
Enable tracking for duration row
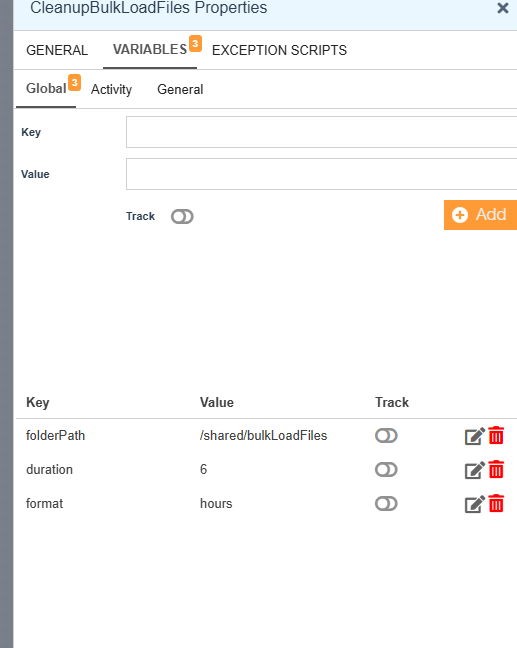pyautogui.click(x=386, y=469)
